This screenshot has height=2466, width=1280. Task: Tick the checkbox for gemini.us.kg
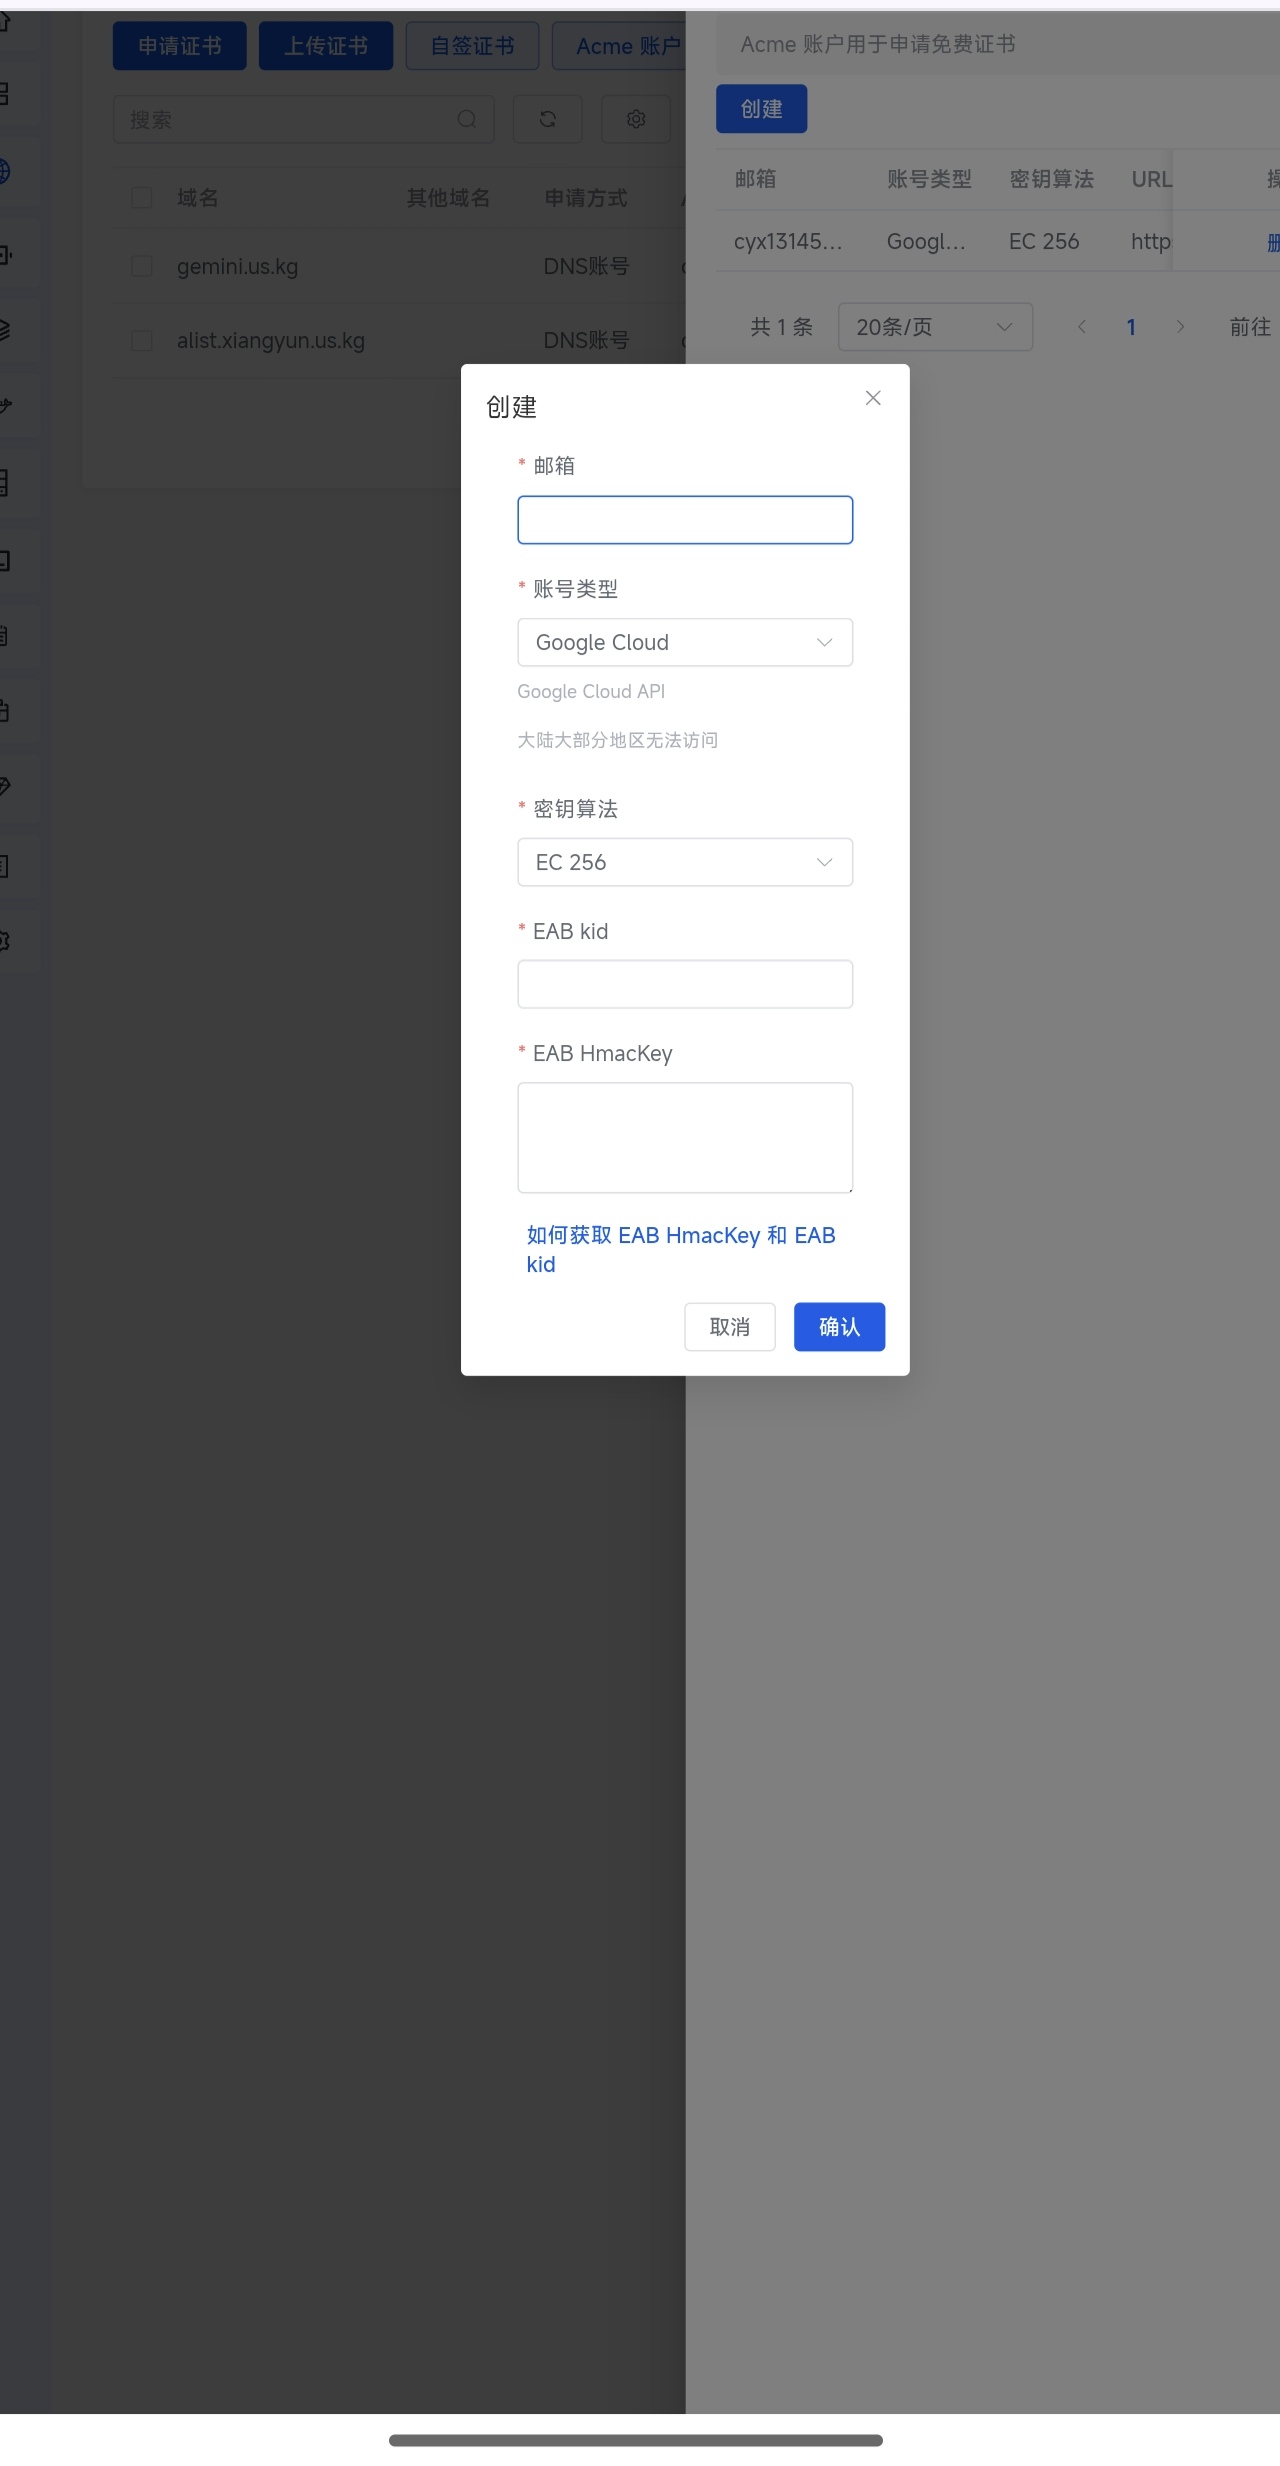[x=142, y=266]
